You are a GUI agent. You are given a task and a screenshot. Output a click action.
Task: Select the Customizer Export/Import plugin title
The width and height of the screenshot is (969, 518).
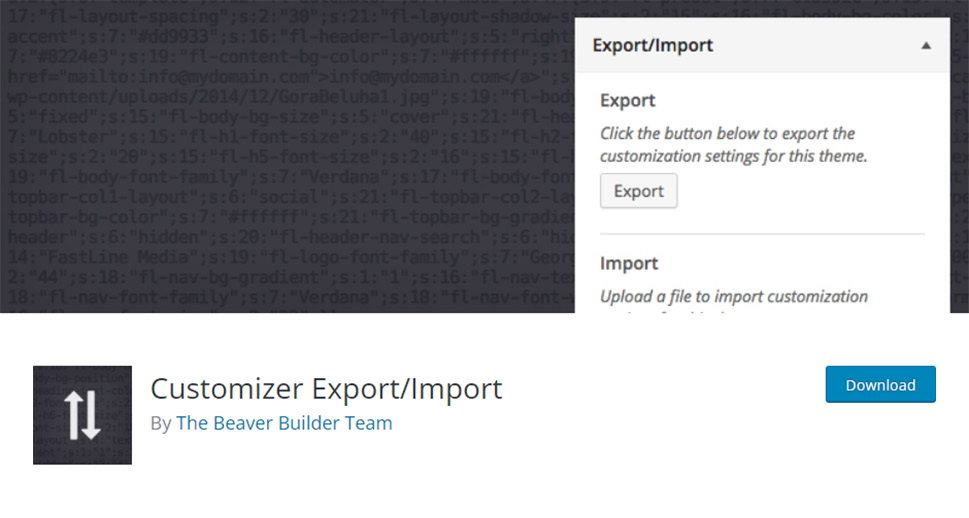point(326,389)
